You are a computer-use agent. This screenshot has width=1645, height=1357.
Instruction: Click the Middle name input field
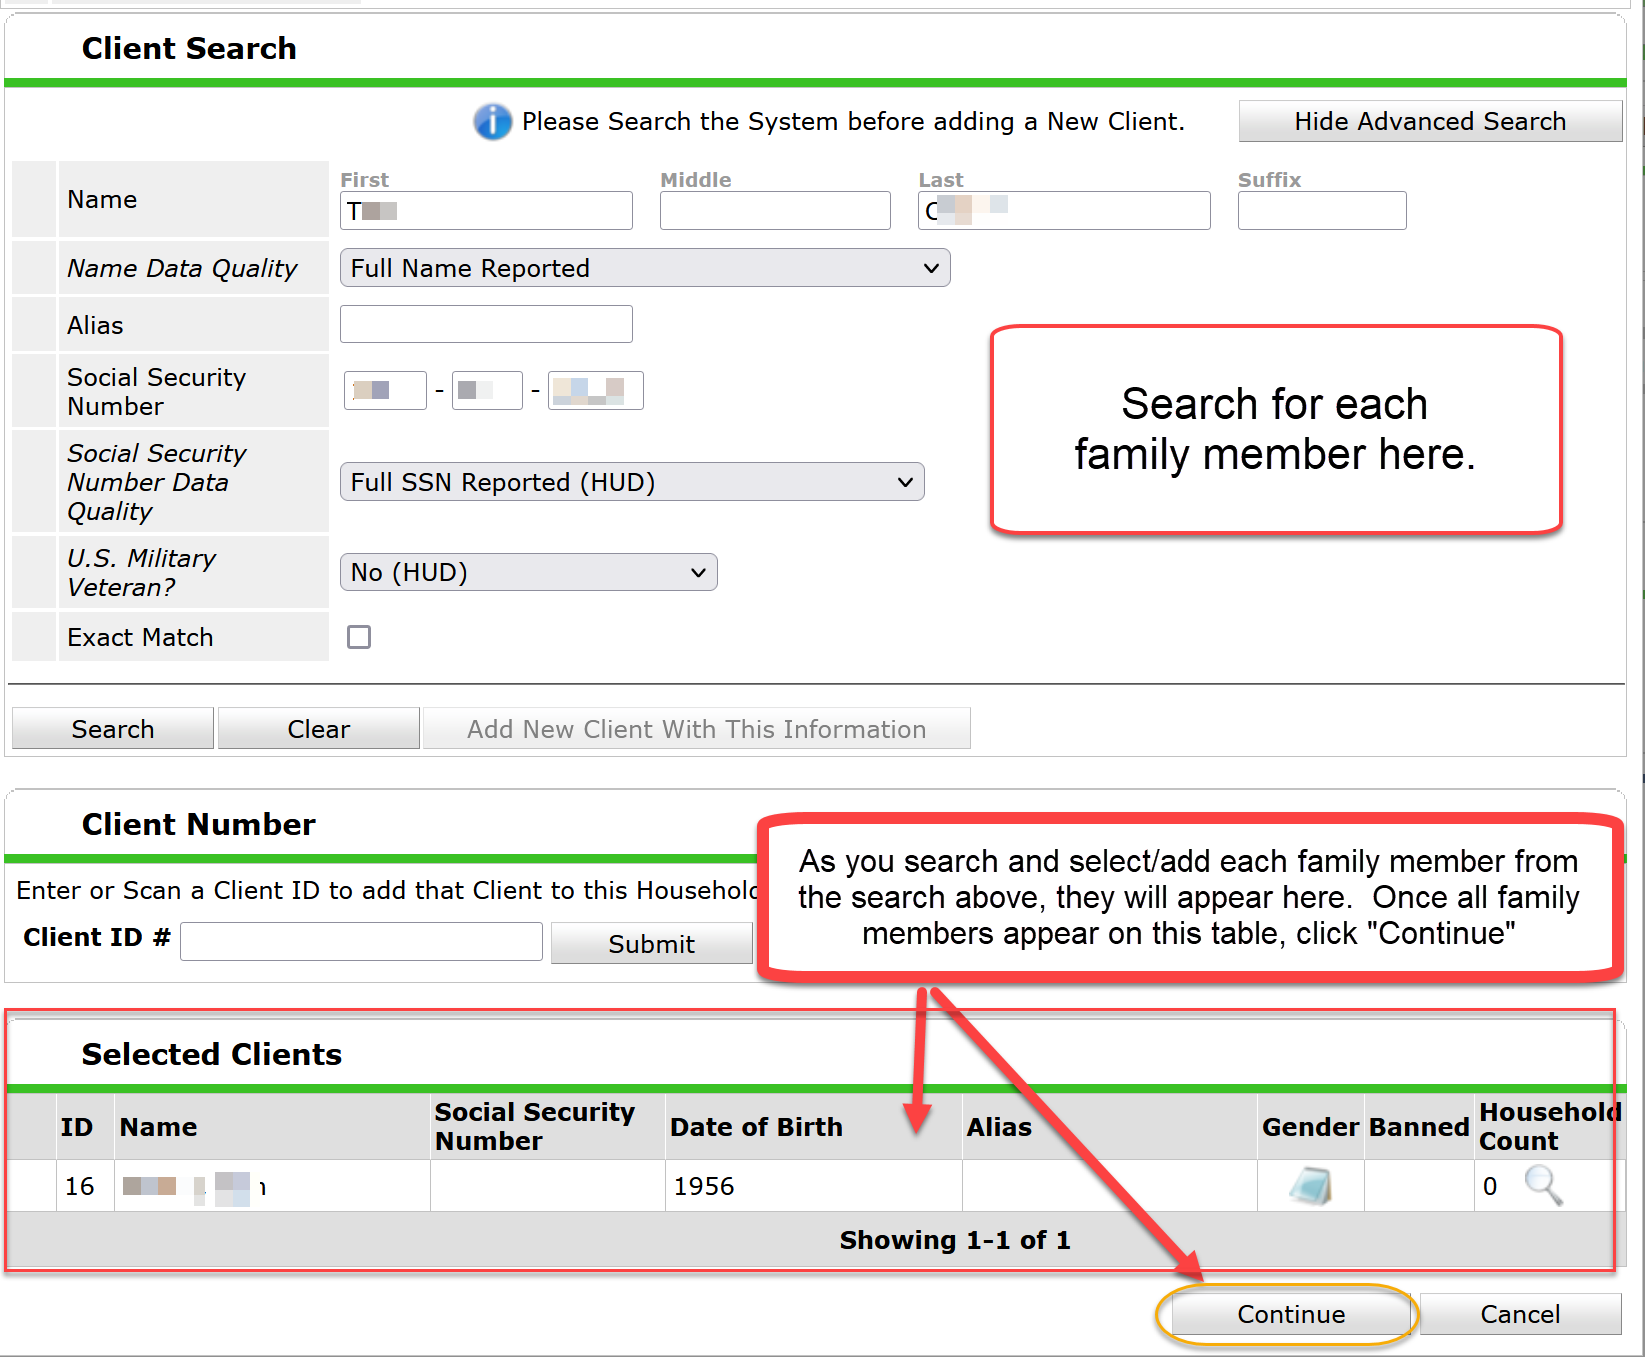tap(774, 210)
